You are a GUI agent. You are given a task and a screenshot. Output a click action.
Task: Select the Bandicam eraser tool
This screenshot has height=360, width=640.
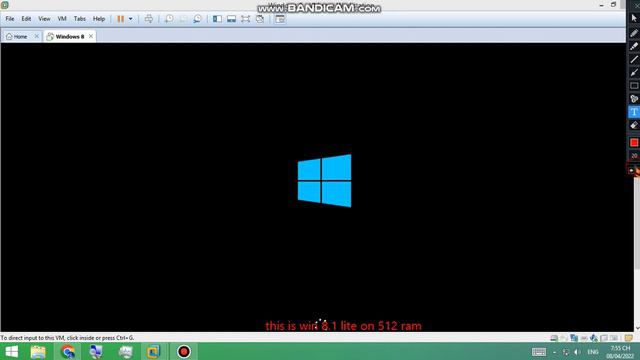(x=634, y=125)
